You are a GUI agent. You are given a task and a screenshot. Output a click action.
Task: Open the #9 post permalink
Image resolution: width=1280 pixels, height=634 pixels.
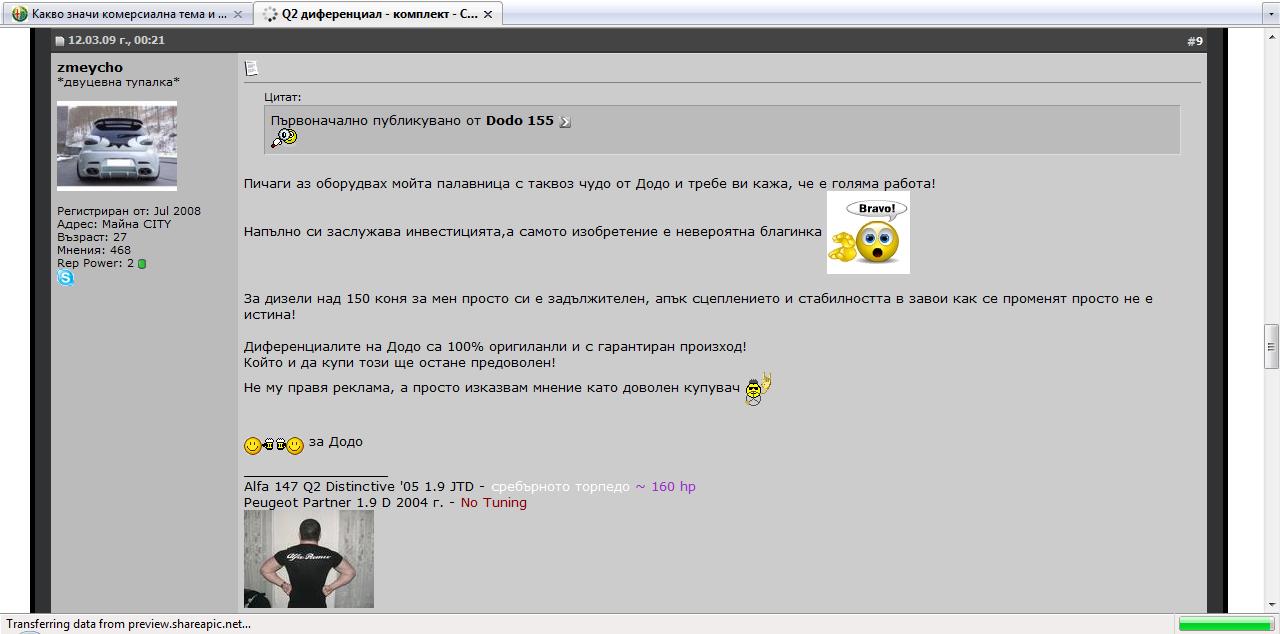coord(1195,41)
